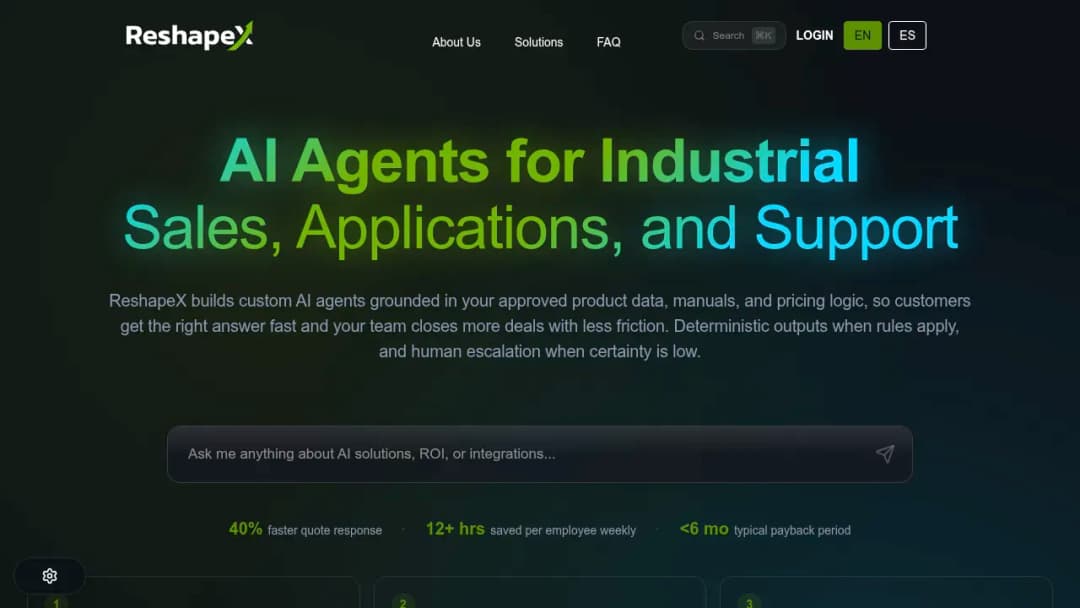The height and width of the screenshot is (608, 1080).
Task: Go to the FAQ page
Action: (608, 42)
